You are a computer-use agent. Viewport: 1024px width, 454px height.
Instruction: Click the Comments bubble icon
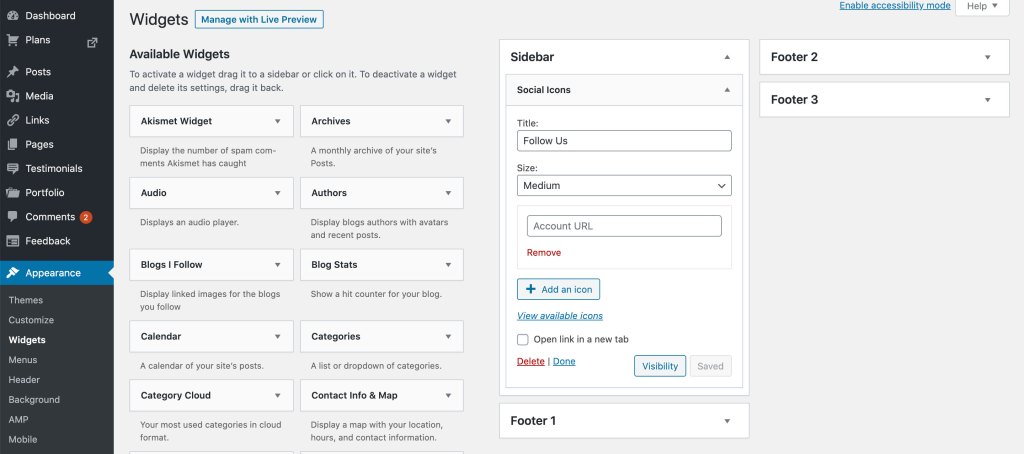[12, 217]
